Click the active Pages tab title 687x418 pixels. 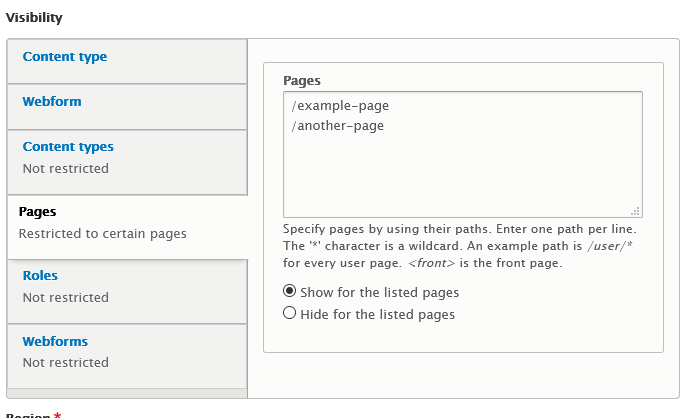(x=37, y=212)
